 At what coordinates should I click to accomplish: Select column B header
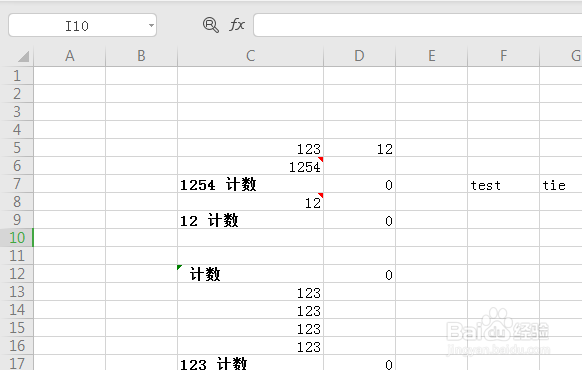pos(141,56)
